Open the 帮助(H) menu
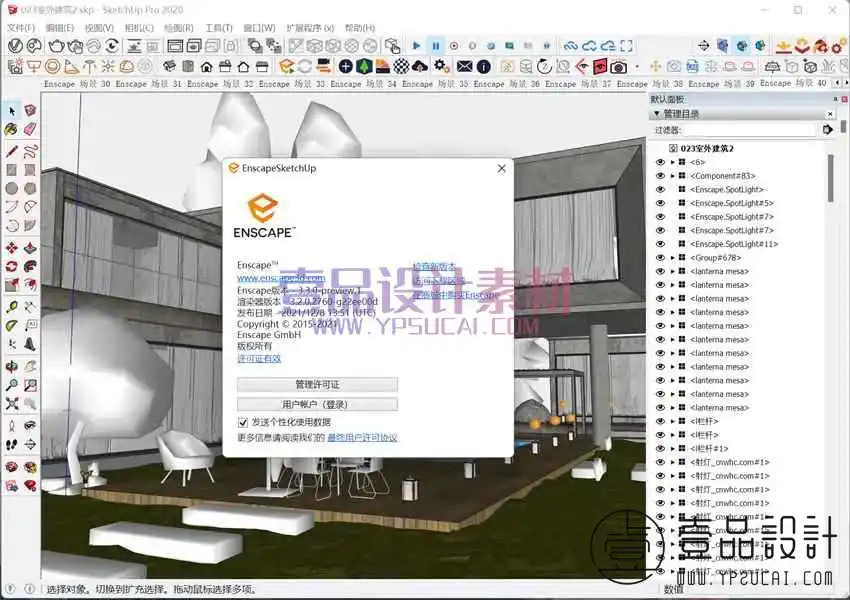This screenshot has width=850, height=600. pyautogui.click(x=360, y=28)
